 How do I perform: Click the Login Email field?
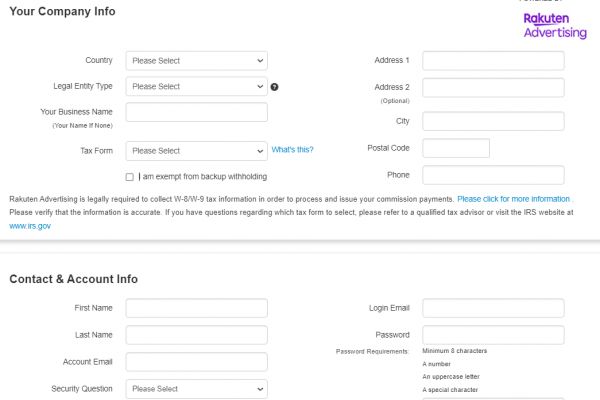[493, 308]
